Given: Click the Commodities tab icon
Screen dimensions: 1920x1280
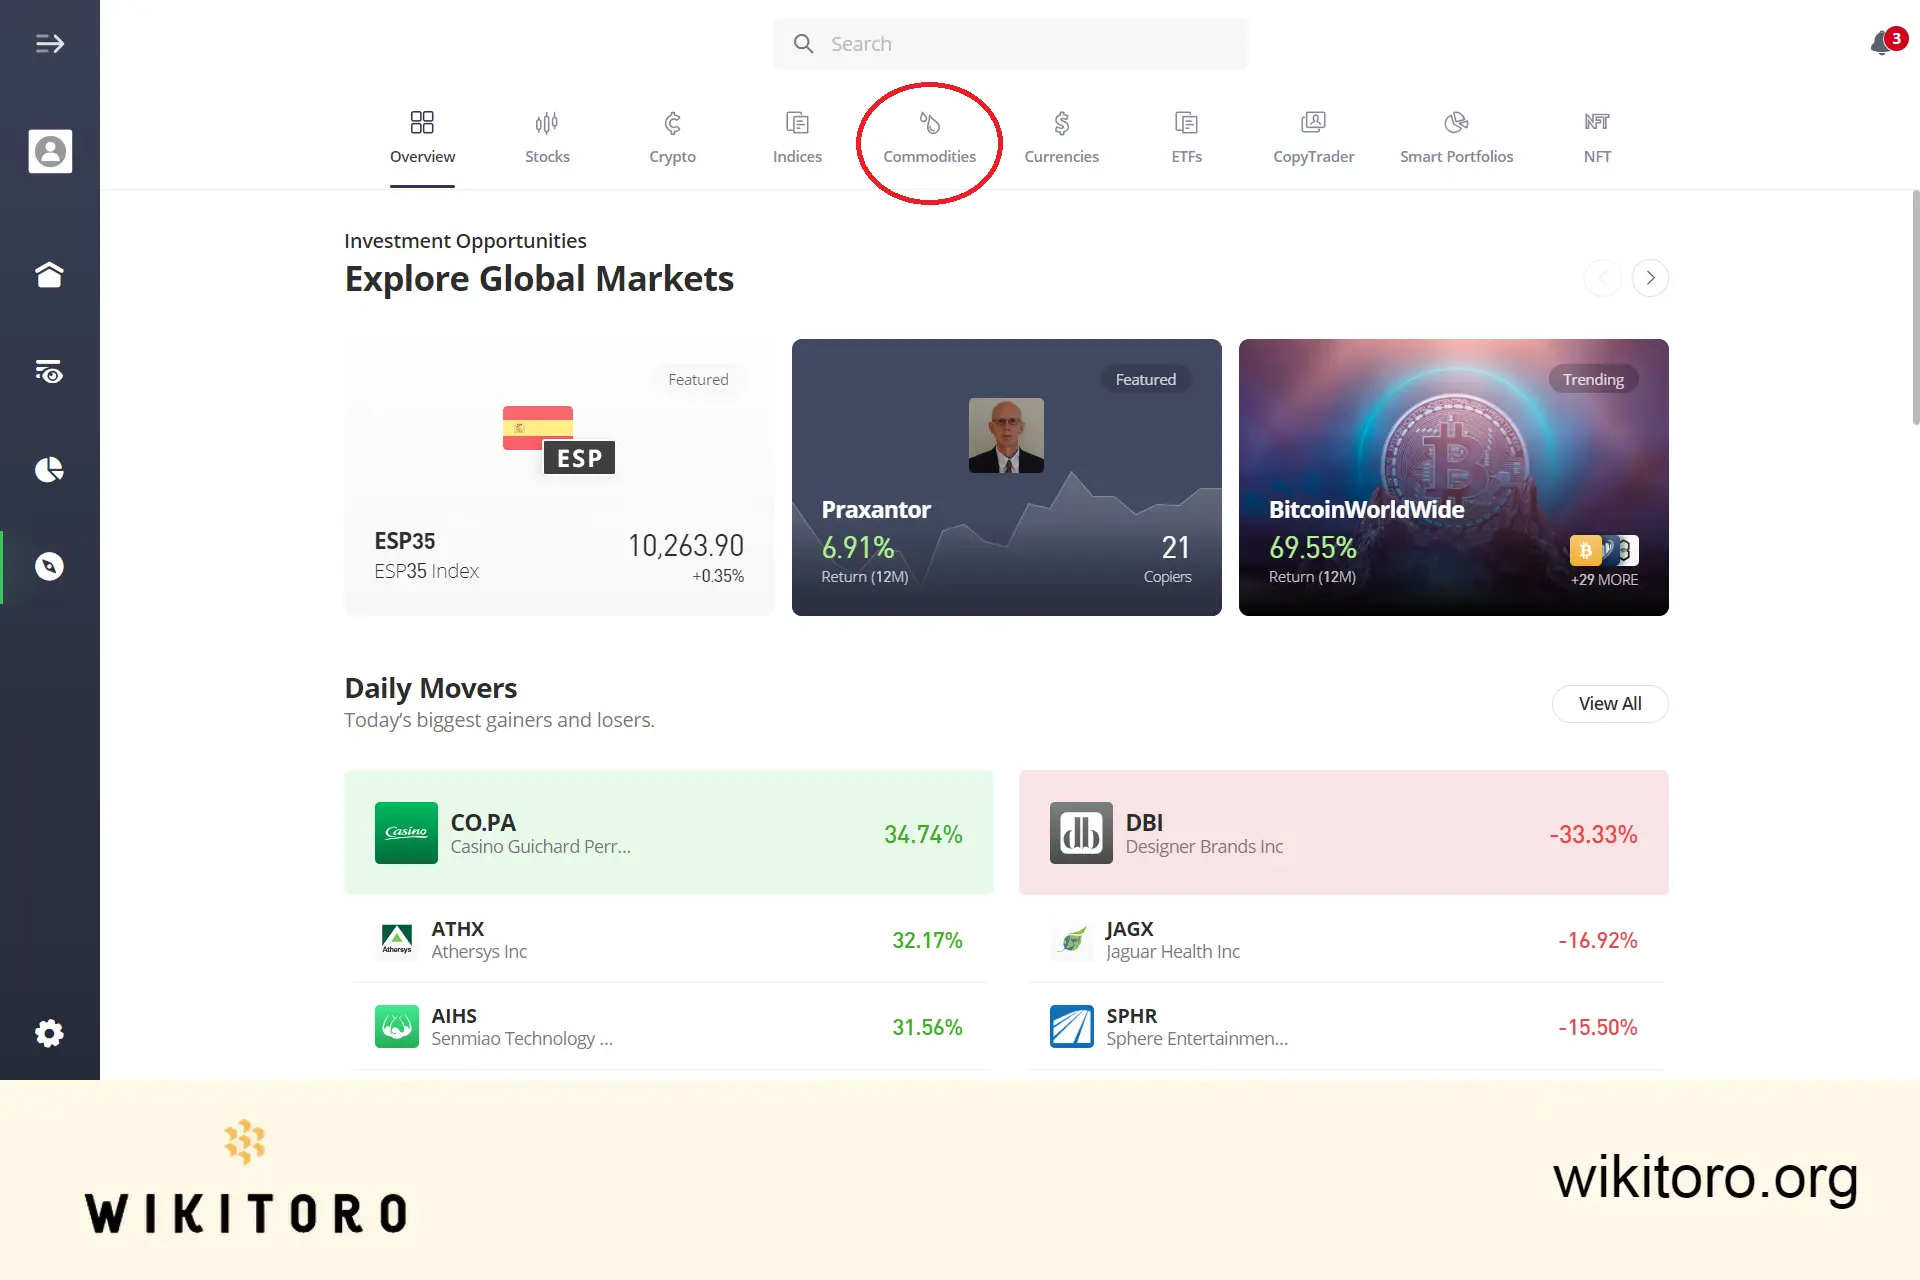Looking at the screenshot, I should point(929,121).
